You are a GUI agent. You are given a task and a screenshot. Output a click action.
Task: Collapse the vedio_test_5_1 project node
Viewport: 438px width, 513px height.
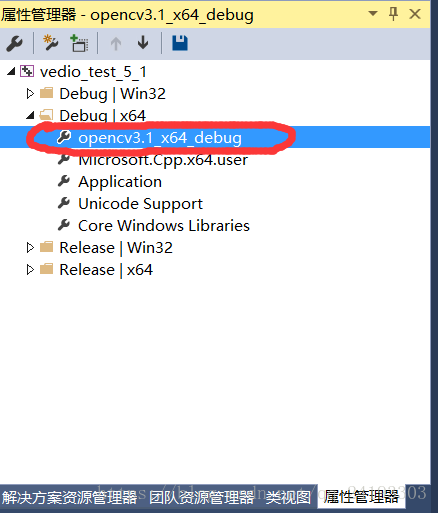click(x=11, y=71)
